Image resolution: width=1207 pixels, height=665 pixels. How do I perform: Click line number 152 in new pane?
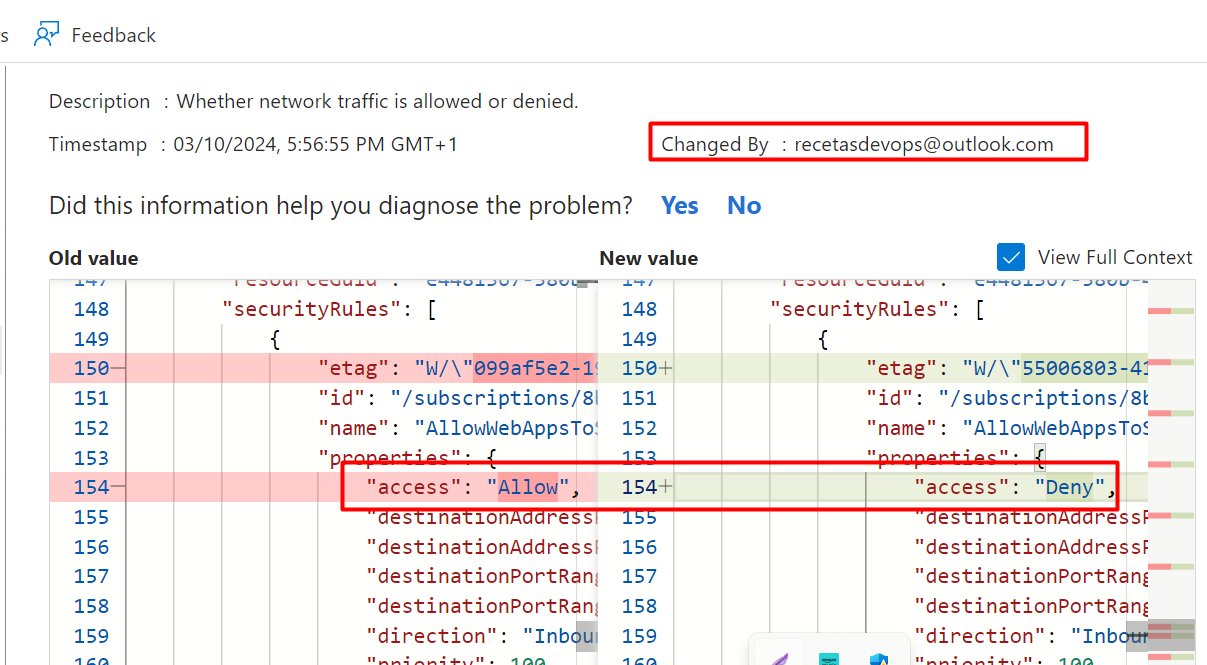pos(639,428)
